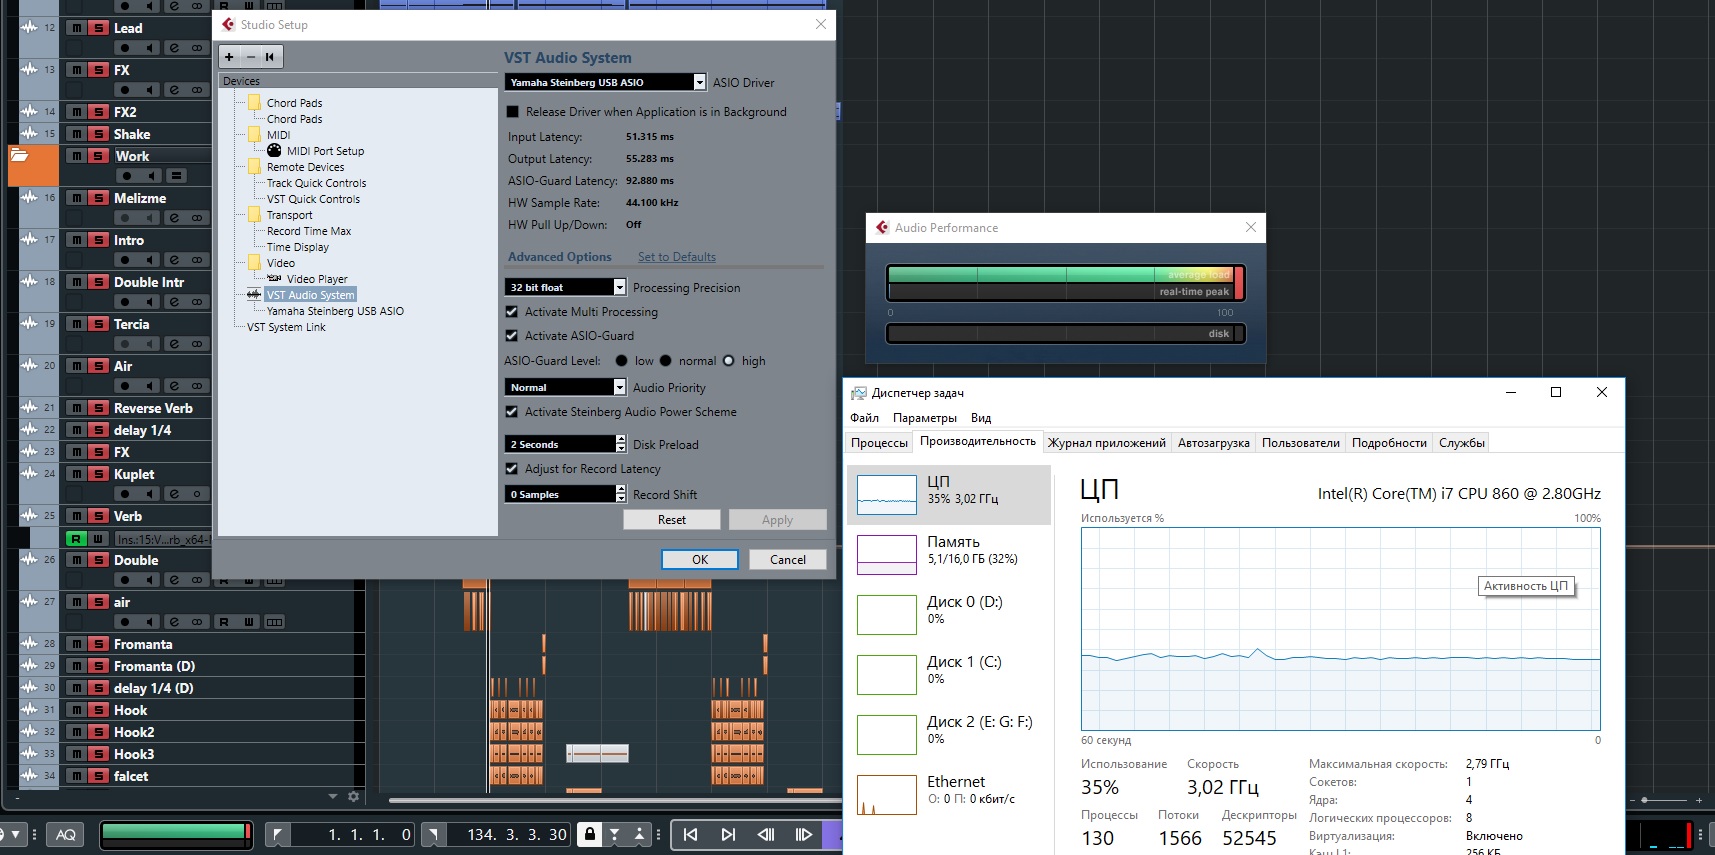This screenshot has height=855, width=1715.
Task: Click the Reset button
Action: coord(672,520)
